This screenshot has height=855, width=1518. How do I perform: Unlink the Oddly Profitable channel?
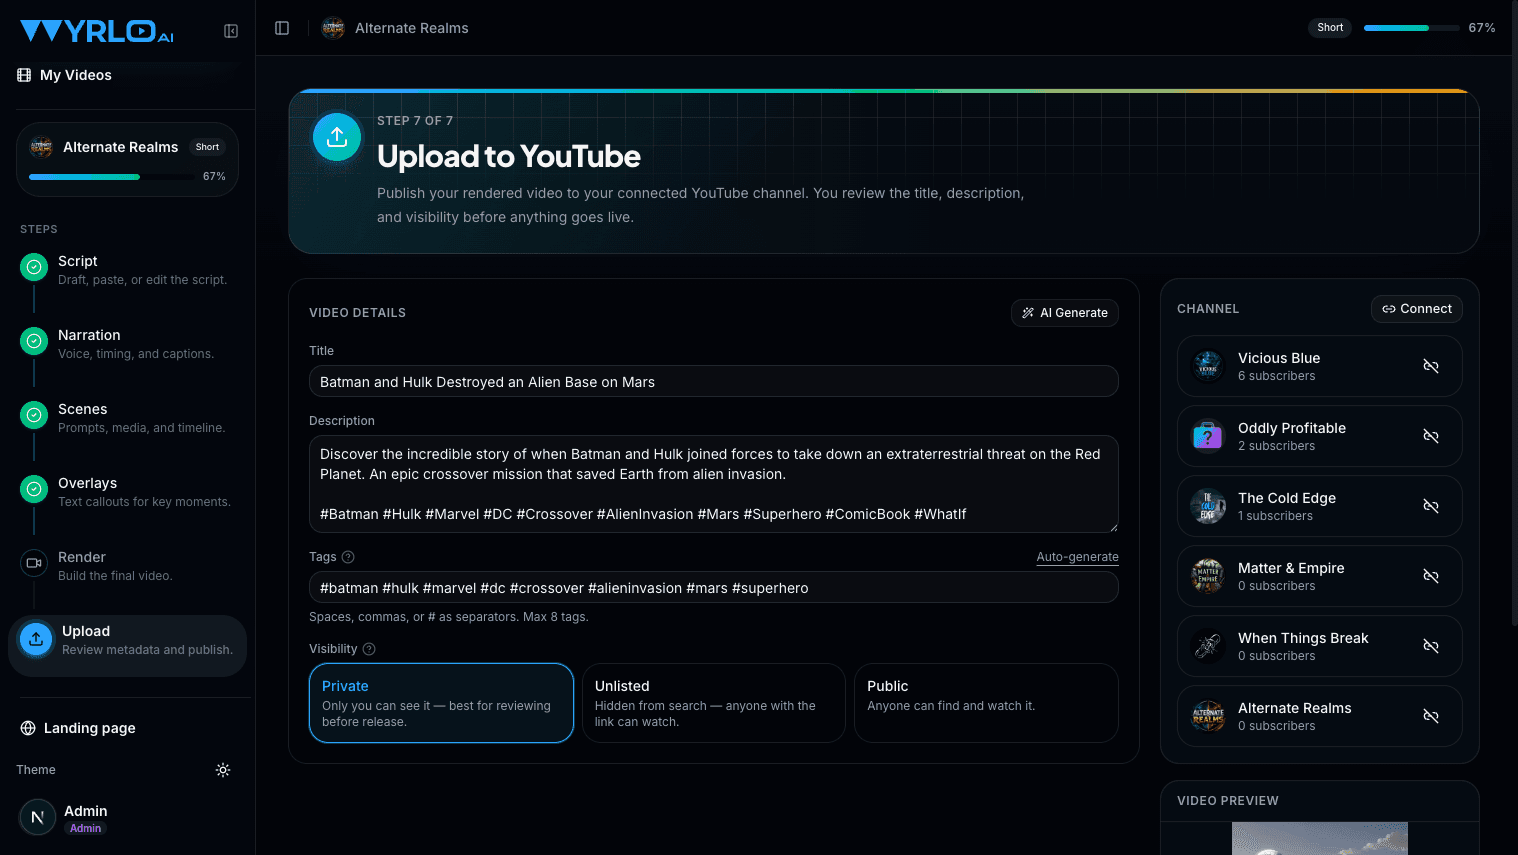click(x=1431, y=436)
